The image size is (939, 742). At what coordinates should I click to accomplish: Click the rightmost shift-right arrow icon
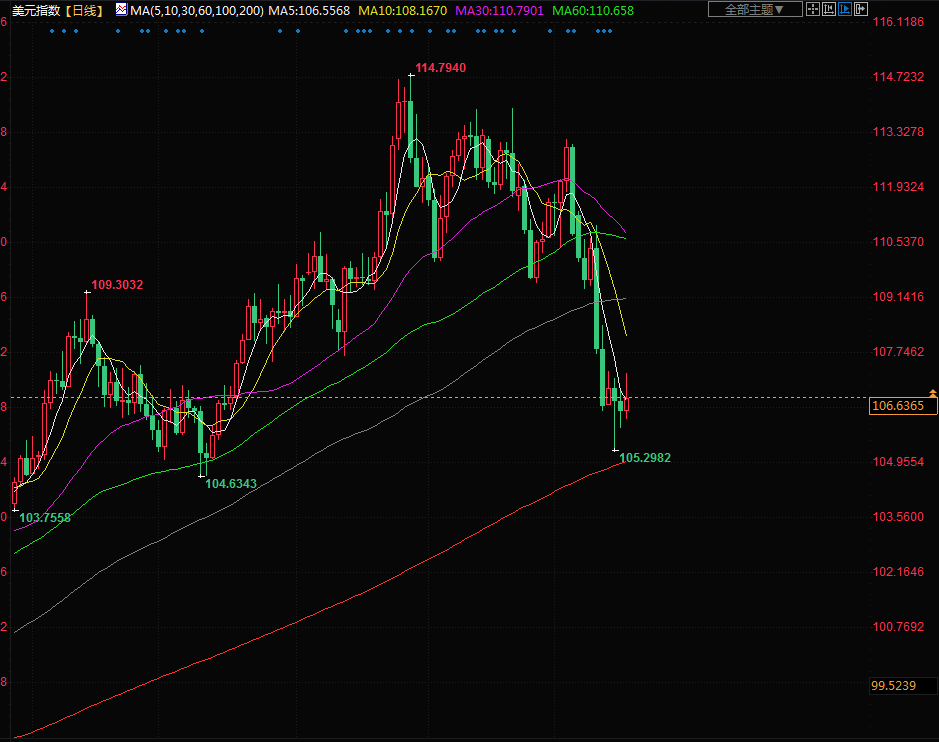861,9
